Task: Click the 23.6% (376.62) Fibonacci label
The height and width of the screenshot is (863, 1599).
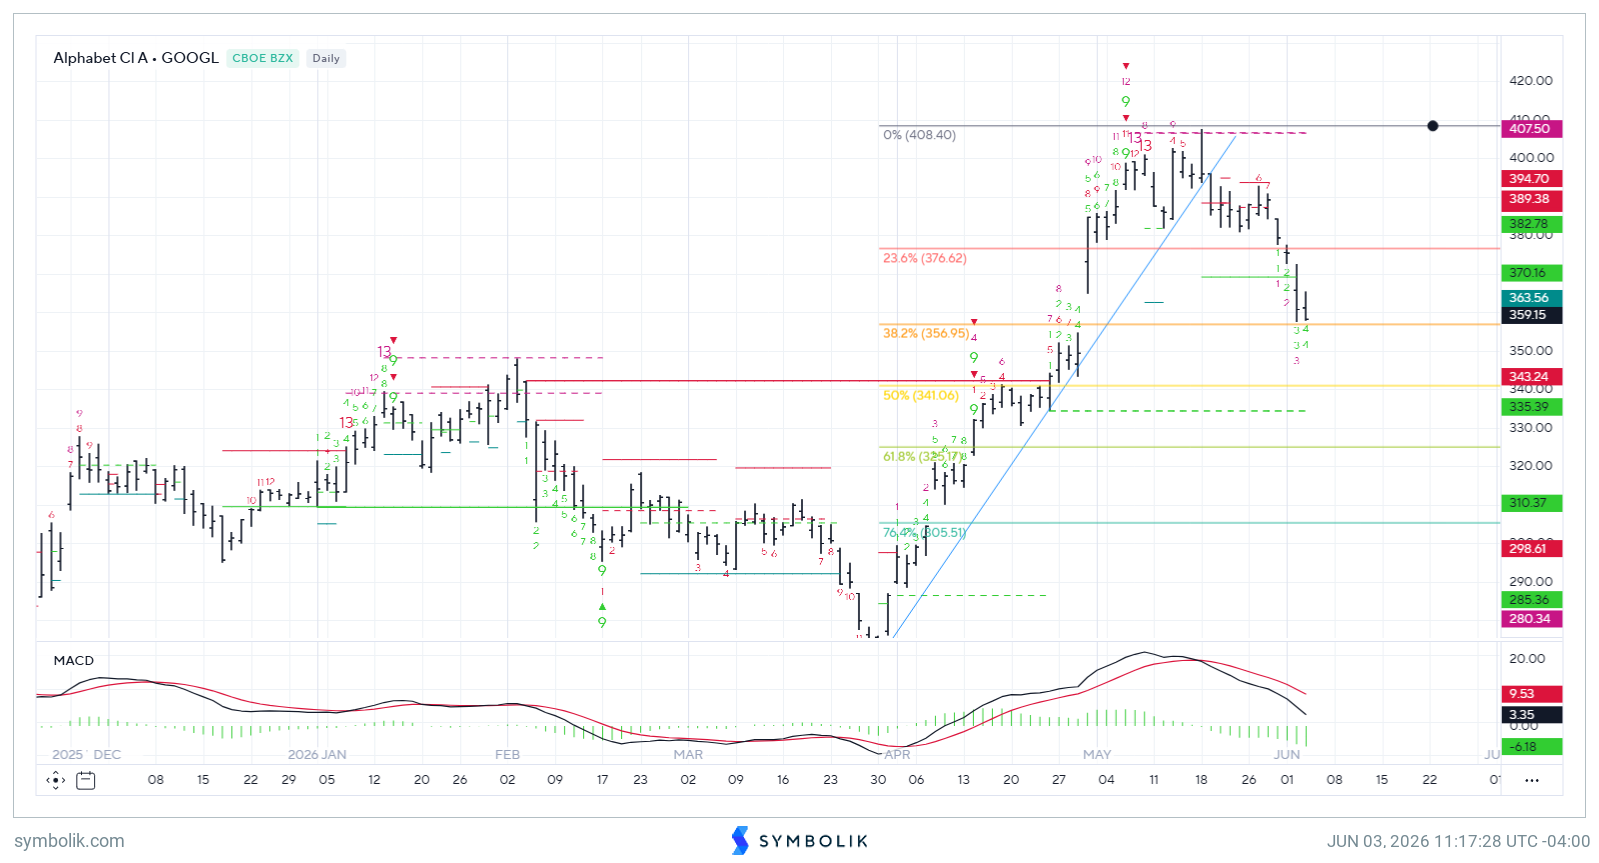Action: 925,258
